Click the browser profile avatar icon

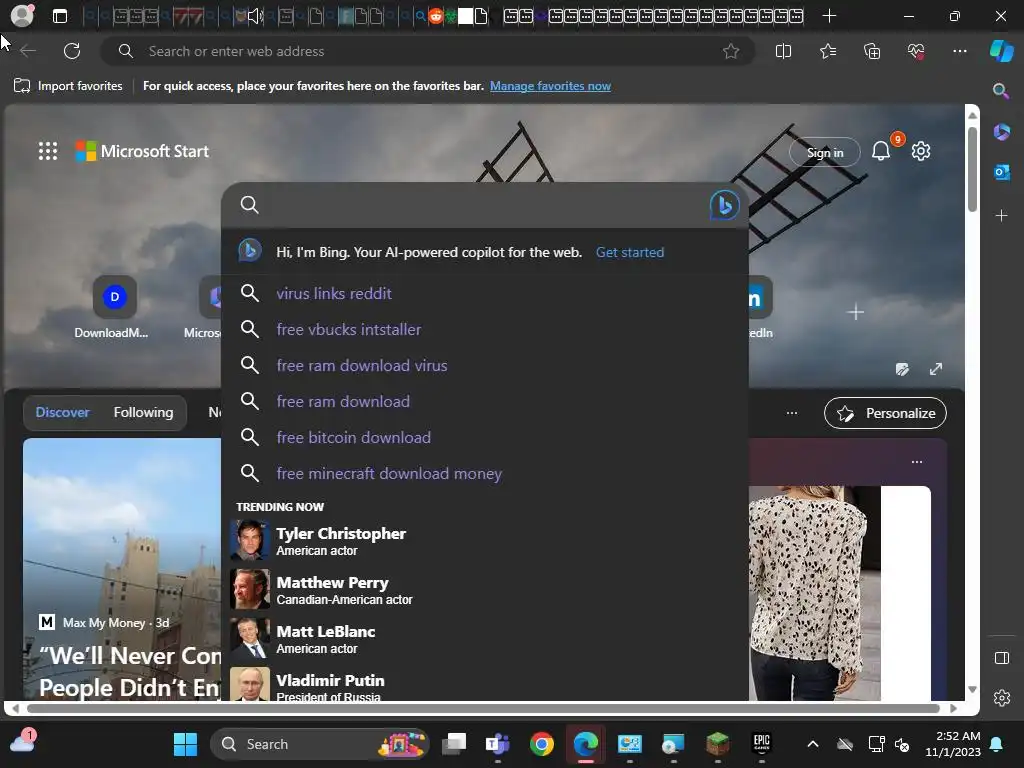coord(22,16)
